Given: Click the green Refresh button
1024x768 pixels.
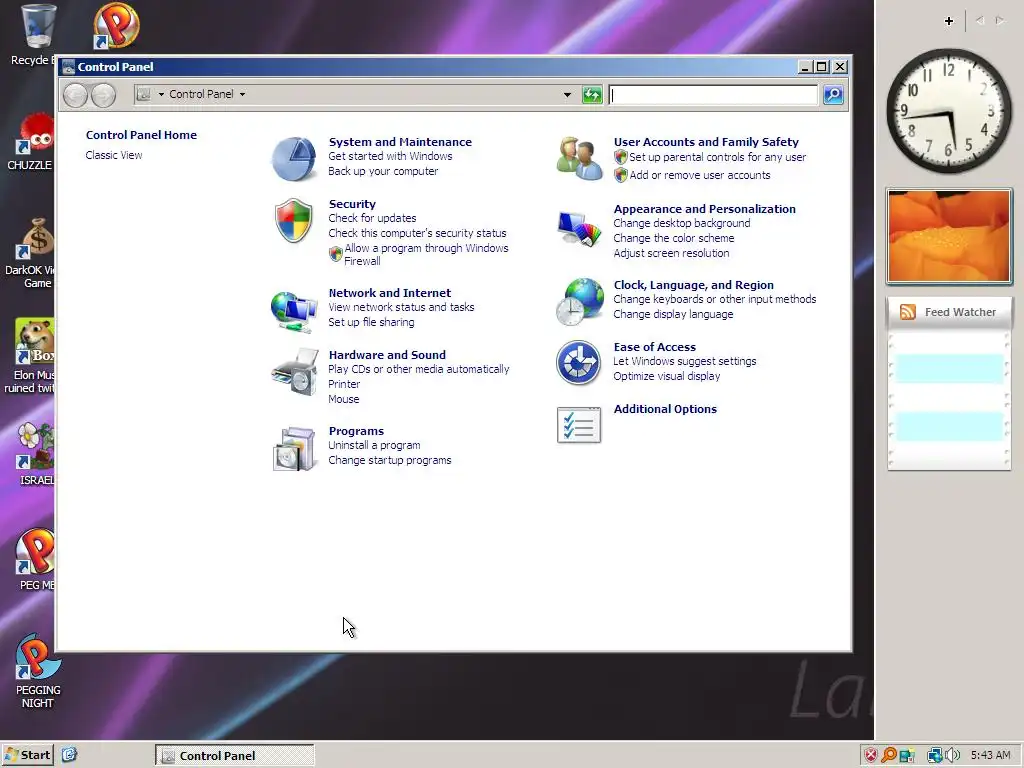Looking at the screenshot, I should 592,95.
